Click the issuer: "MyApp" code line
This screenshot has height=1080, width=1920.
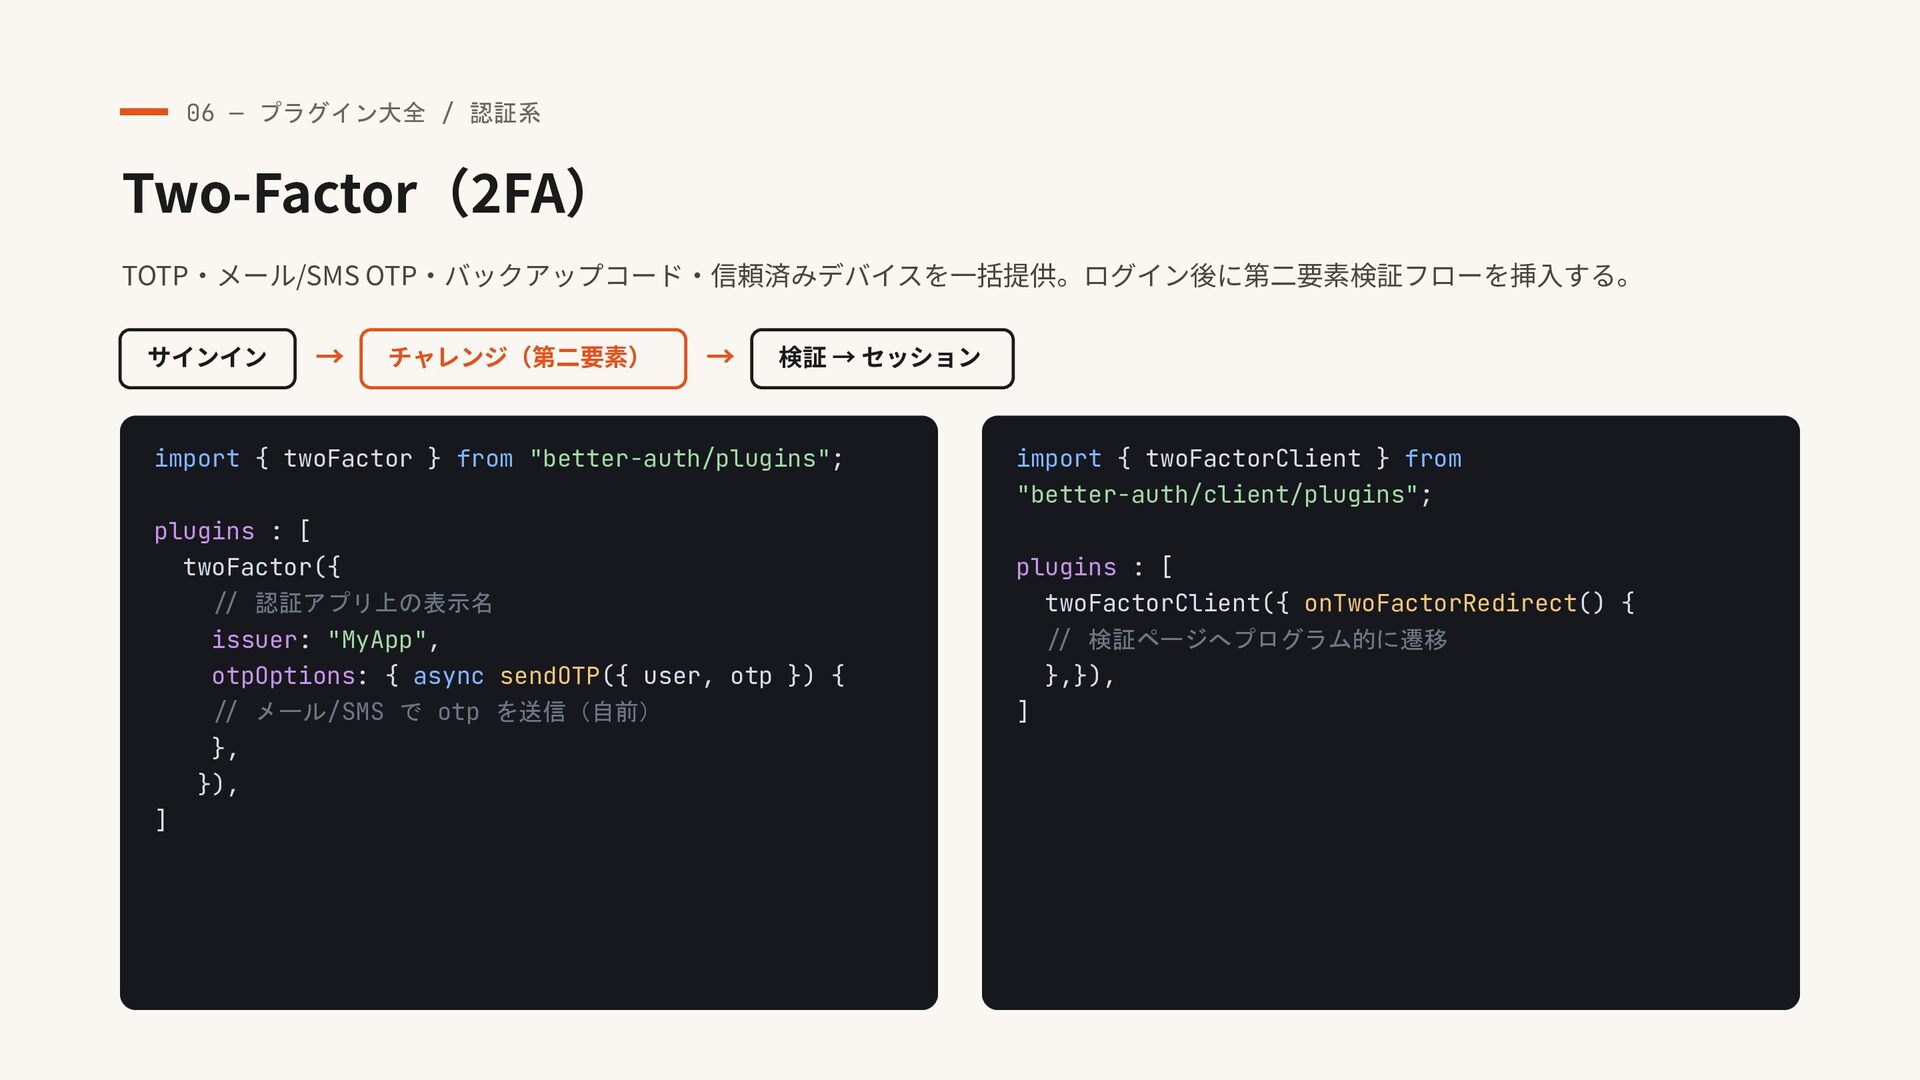(325, 640)
